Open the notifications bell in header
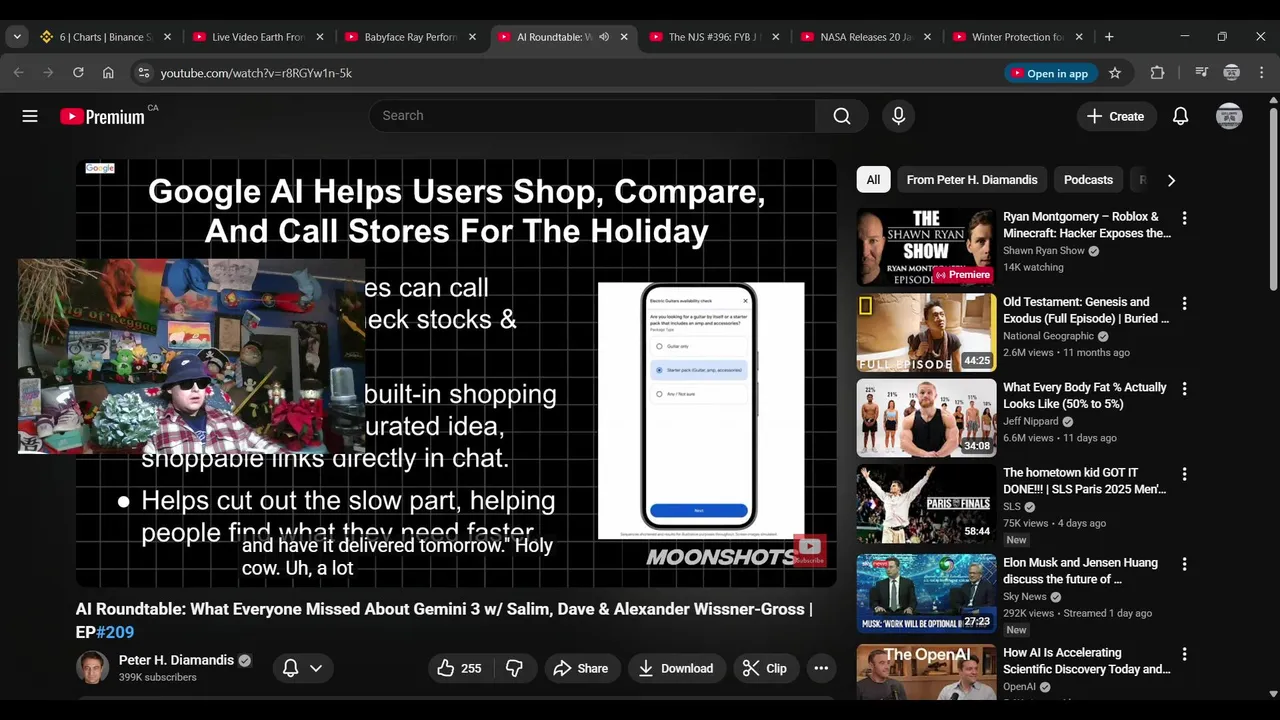Viewport: 1280px width, 720px height. [x=1181, y=116]
